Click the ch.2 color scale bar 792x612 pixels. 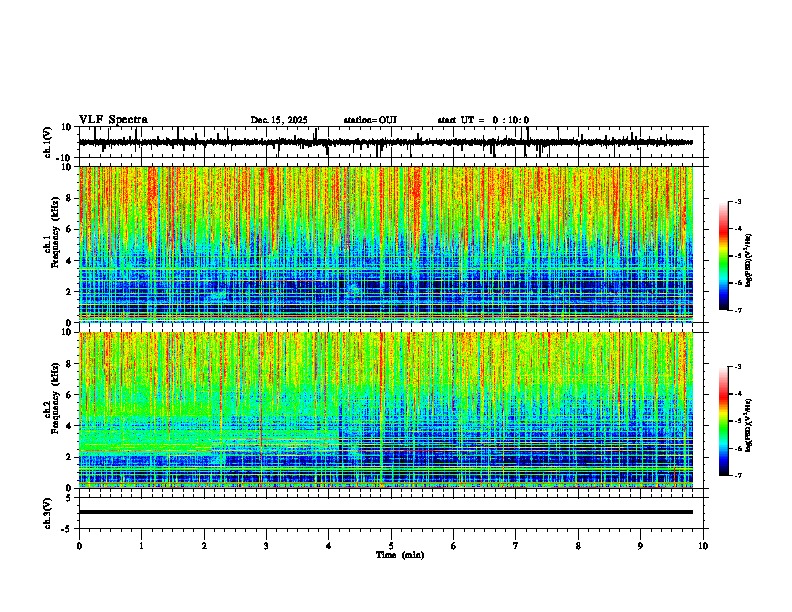click(x=723, y=421)
